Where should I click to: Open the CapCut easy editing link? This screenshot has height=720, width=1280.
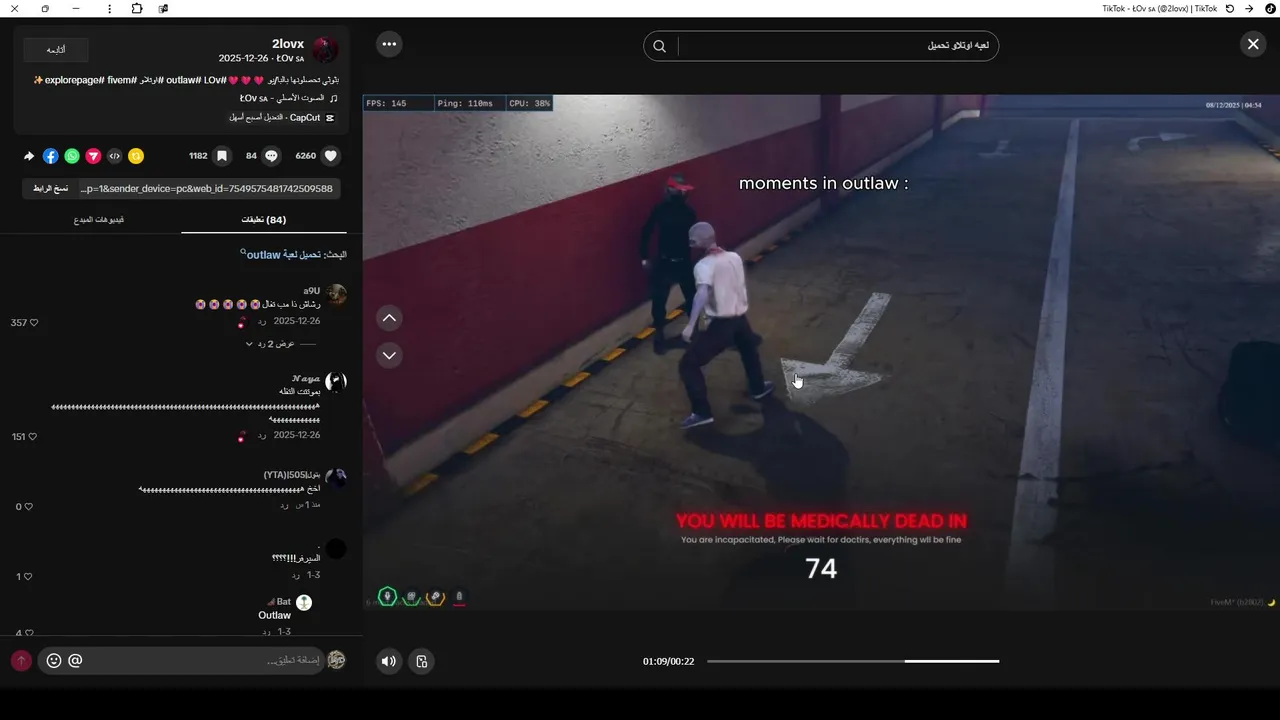(281, 117)
